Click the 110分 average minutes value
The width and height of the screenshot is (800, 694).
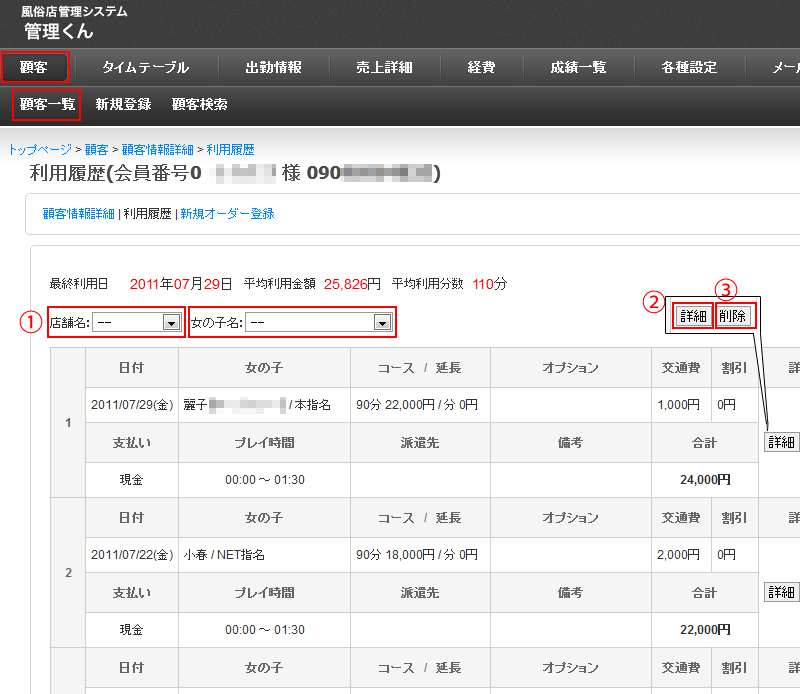(x=490, y=284)
